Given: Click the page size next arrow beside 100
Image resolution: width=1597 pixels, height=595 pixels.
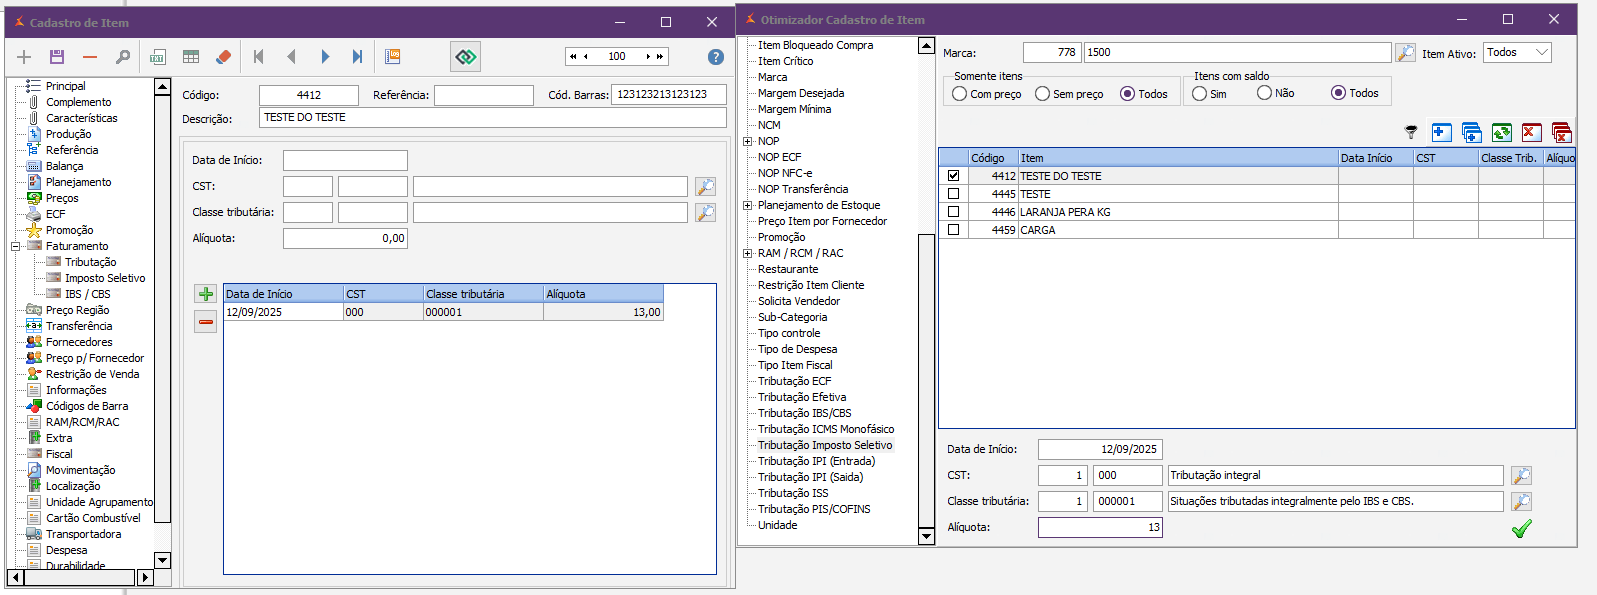Looking at the screenshot, I should pyautogui.click(x=648, y=57).
